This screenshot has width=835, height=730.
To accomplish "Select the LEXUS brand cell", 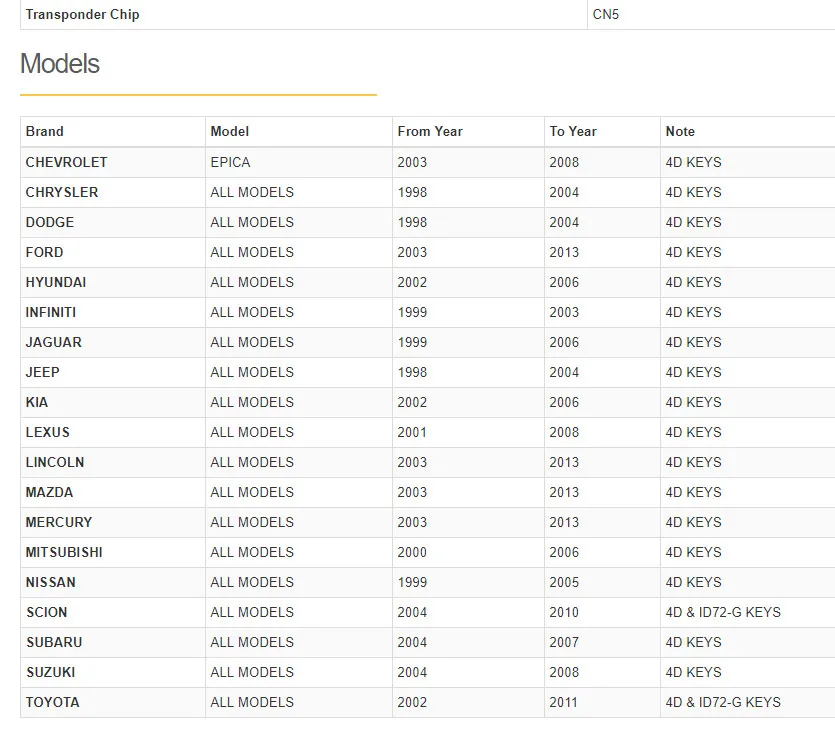I will [x=48, y=432].
